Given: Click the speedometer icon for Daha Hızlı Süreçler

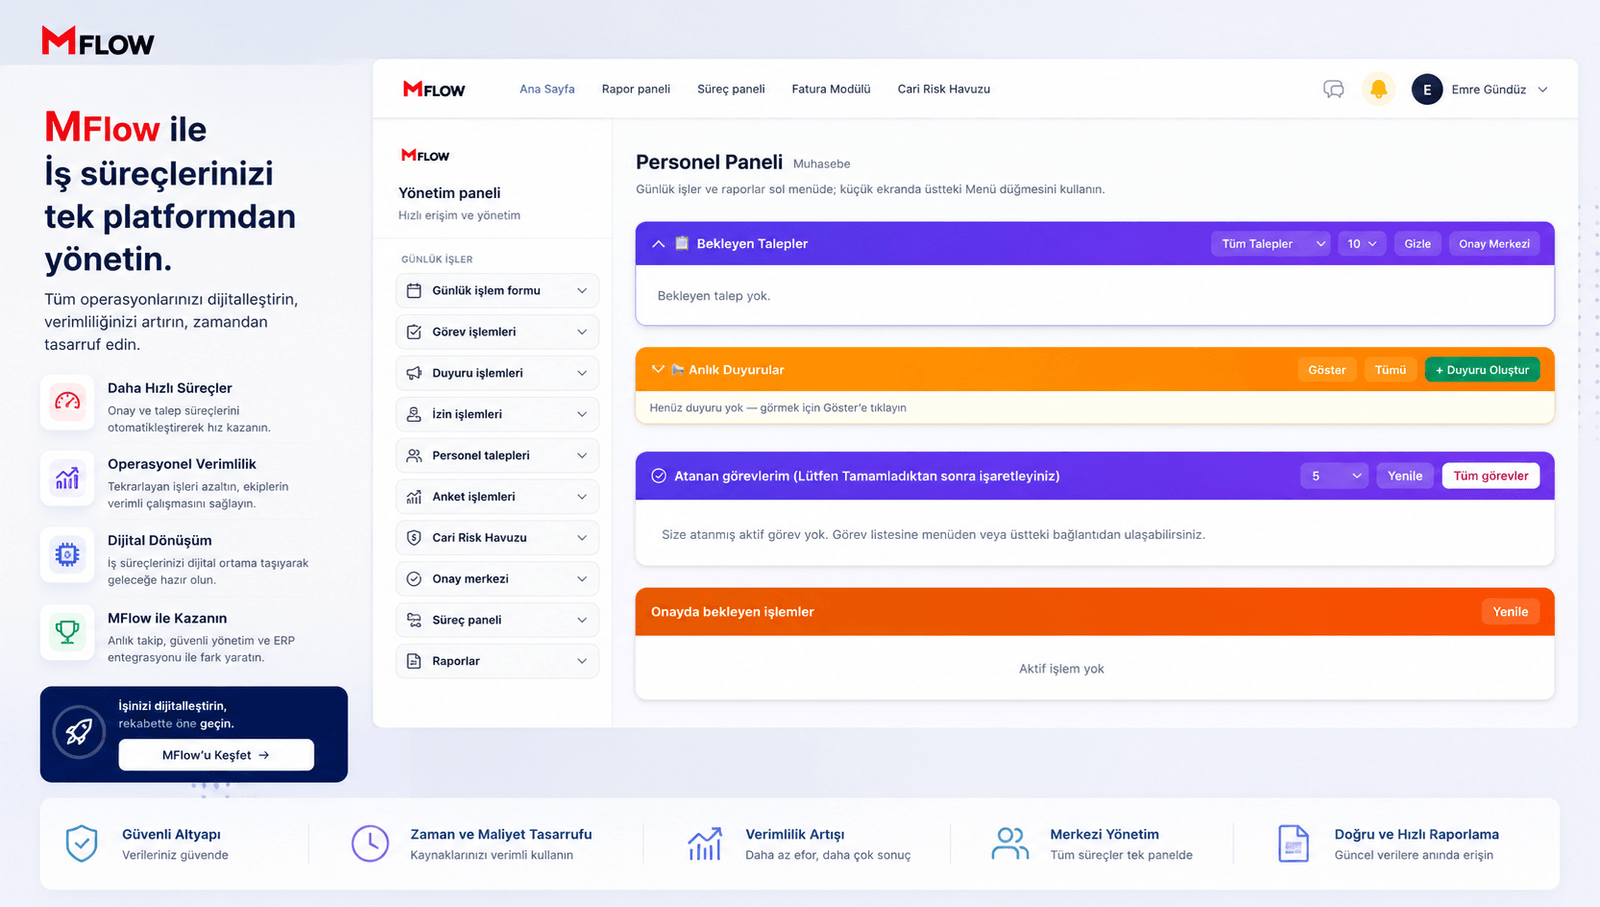Looking at the screenshot, I should point(67,401).
